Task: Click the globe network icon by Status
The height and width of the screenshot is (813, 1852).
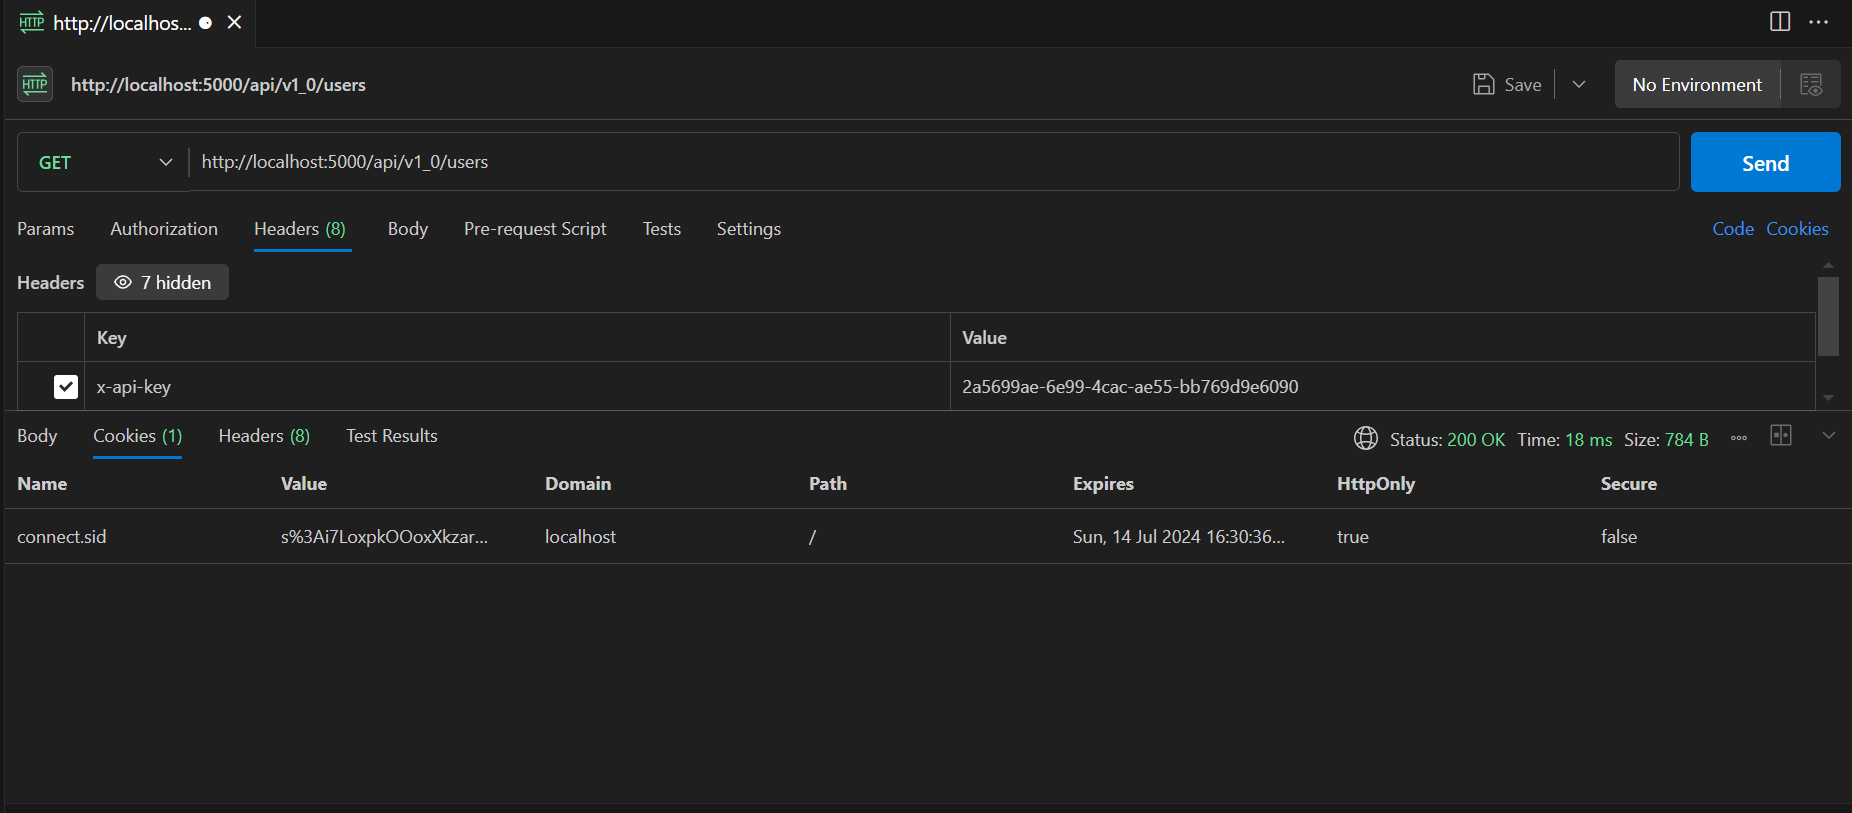Action: (1366, 438)
